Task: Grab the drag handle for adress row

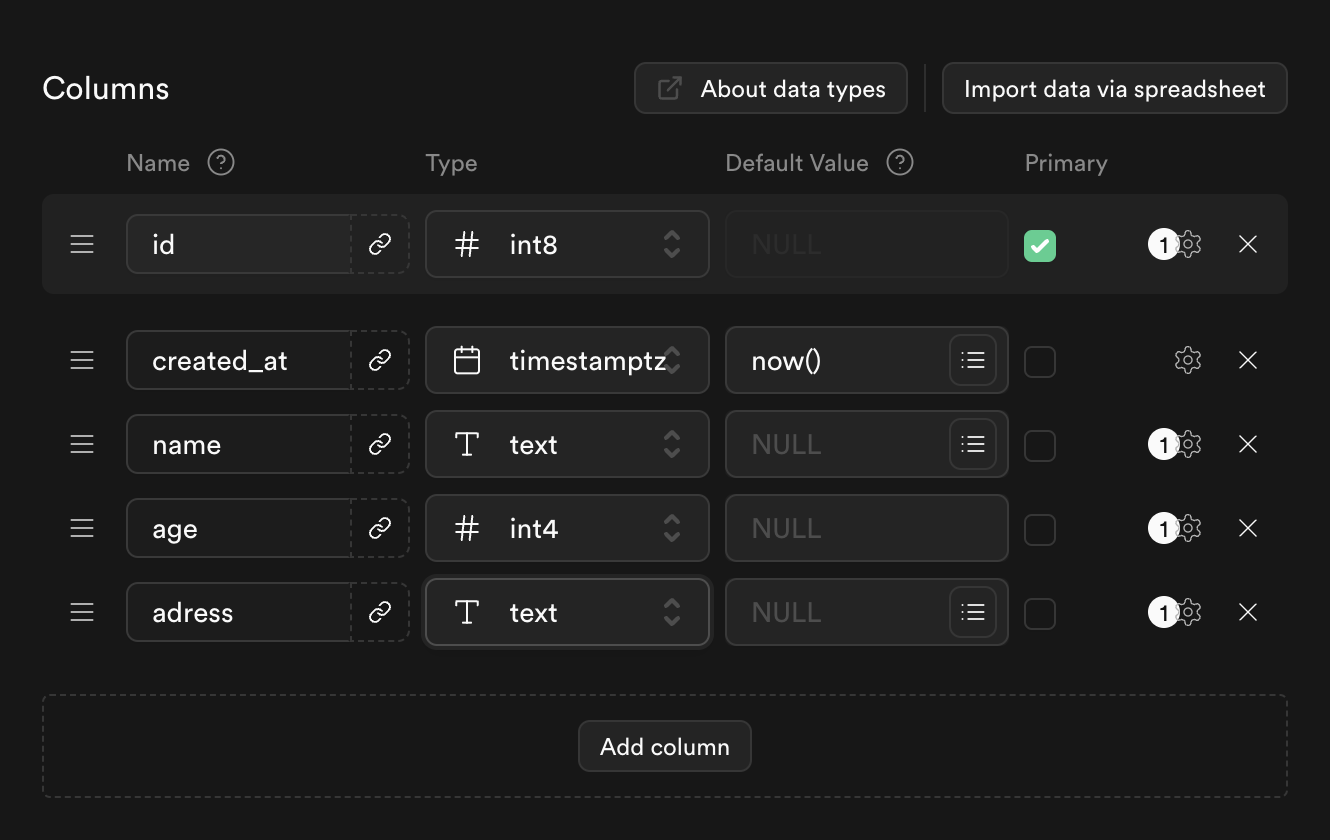Action: point(82,612)
